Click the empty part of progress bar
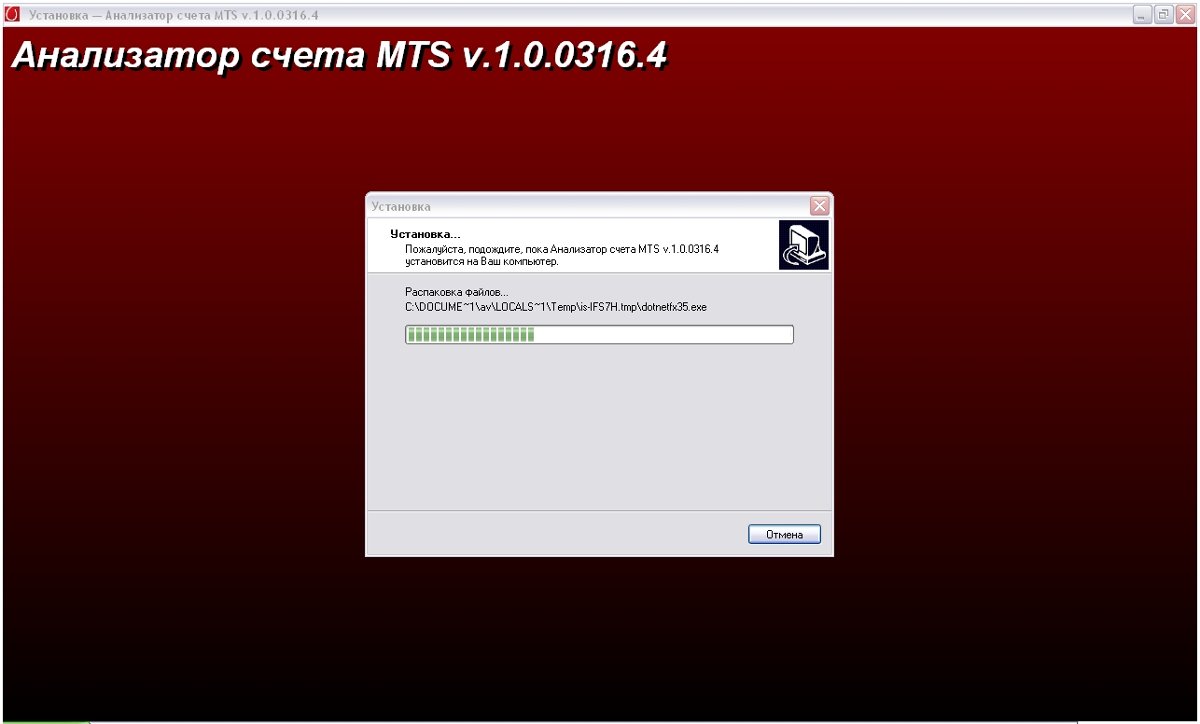1200x724 pixels. tap(663, 334)
